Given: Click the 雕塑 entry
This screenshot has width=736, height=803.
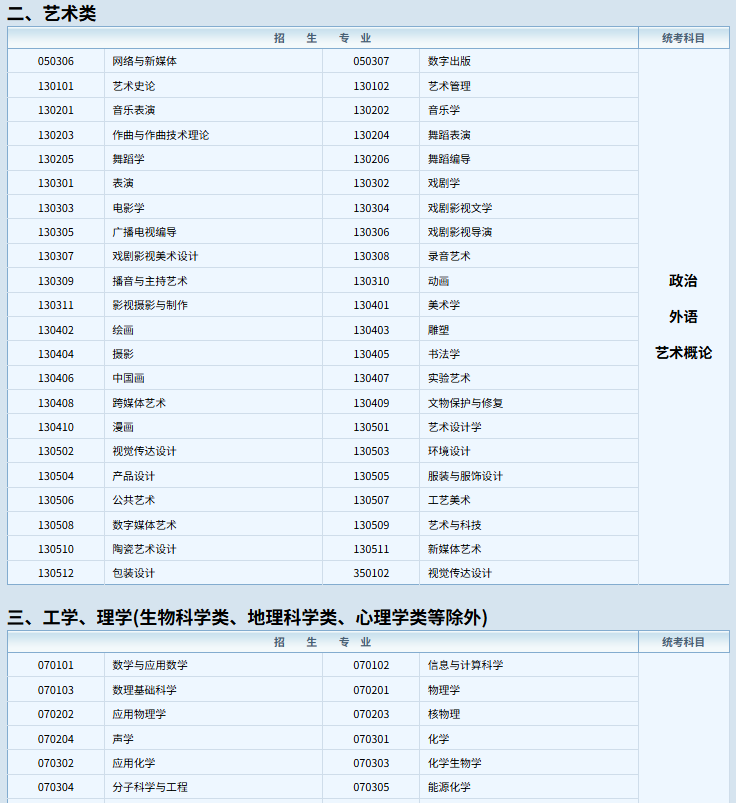Looking at the screenshot, I should point(438,330).
